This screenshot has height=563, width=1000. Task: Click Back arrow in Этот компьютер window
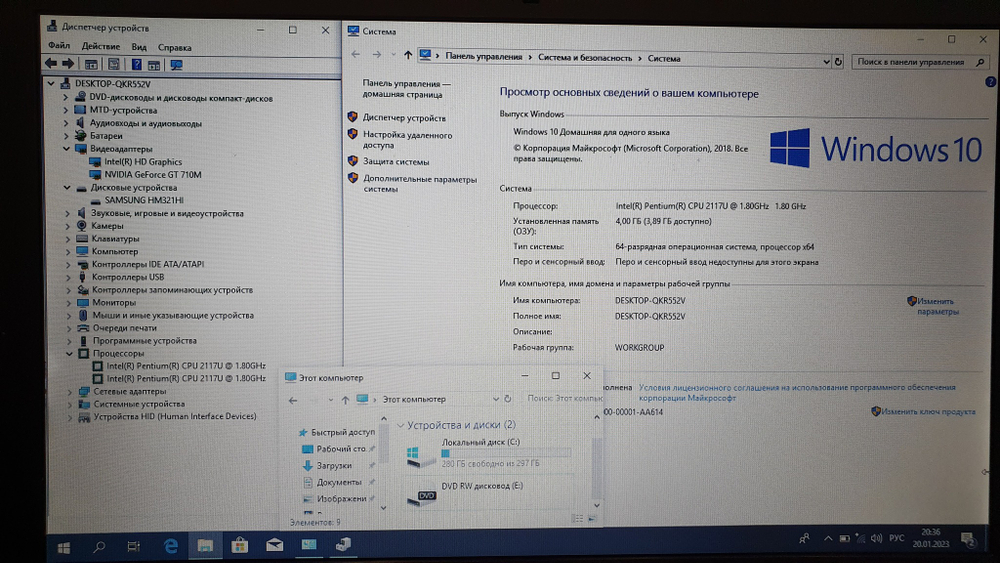coord(293,400)
